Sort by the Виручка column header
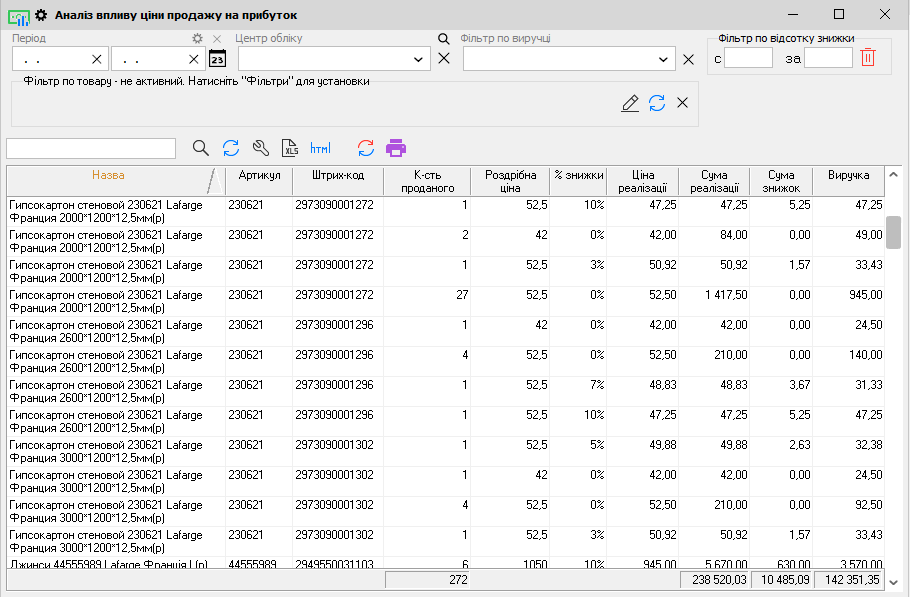Screen dimensions: 910x597 (x=848, y=176)
